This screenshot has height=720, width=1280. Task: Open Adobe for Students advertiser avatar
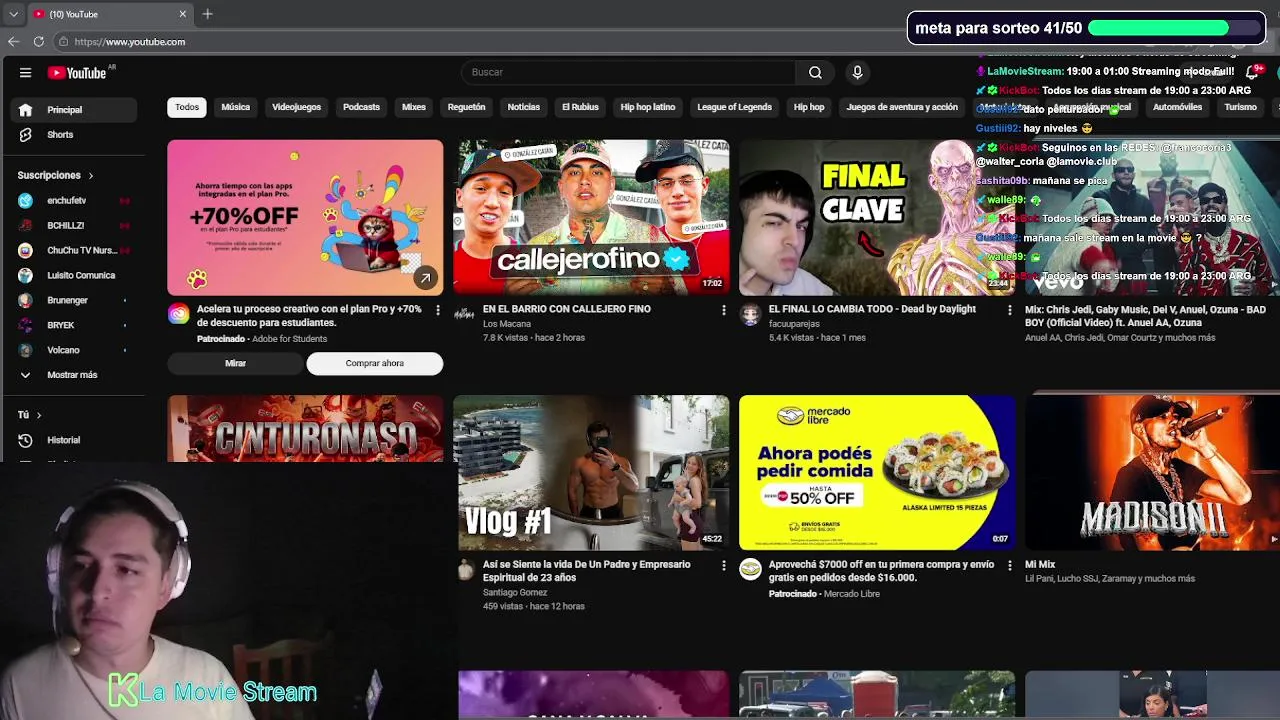178,314
